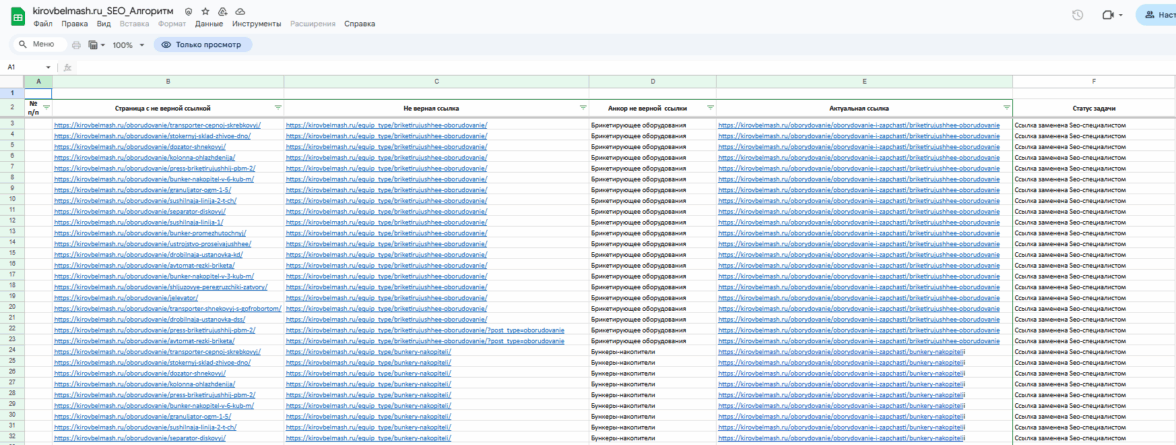Open the 'Инструменты' menu

click(256, 23)
